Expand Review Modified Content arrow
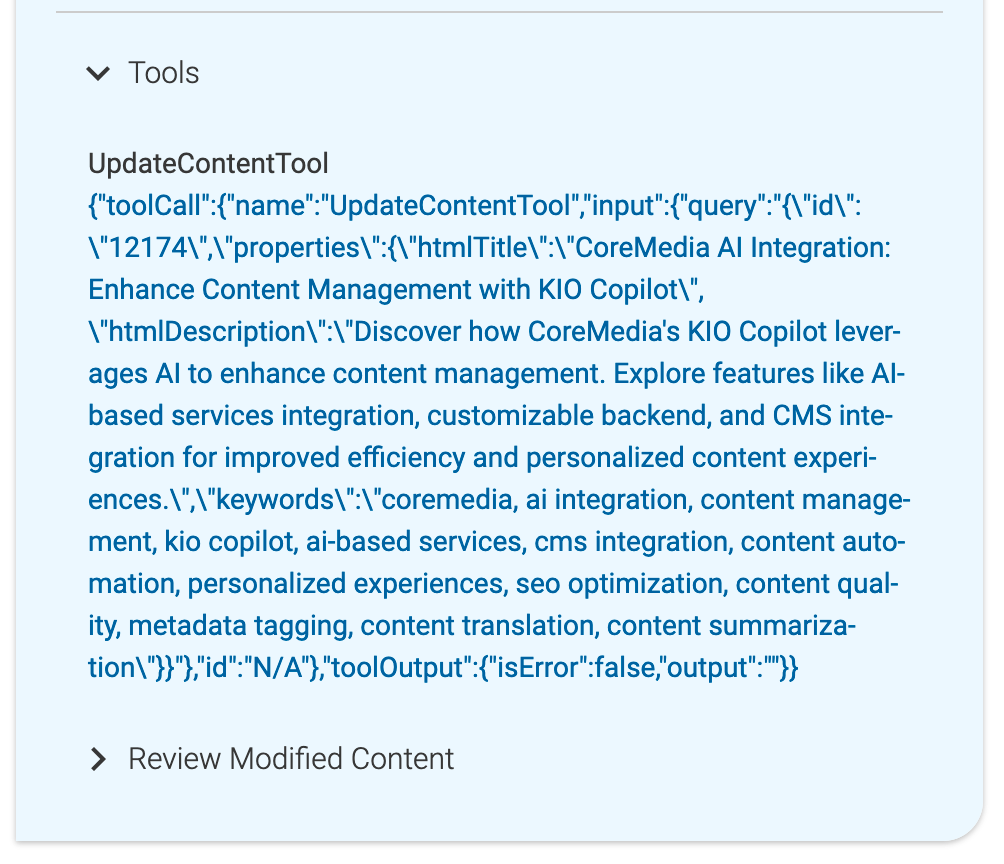The height and width of the screenshot is (864, 1004). (98, 759)
